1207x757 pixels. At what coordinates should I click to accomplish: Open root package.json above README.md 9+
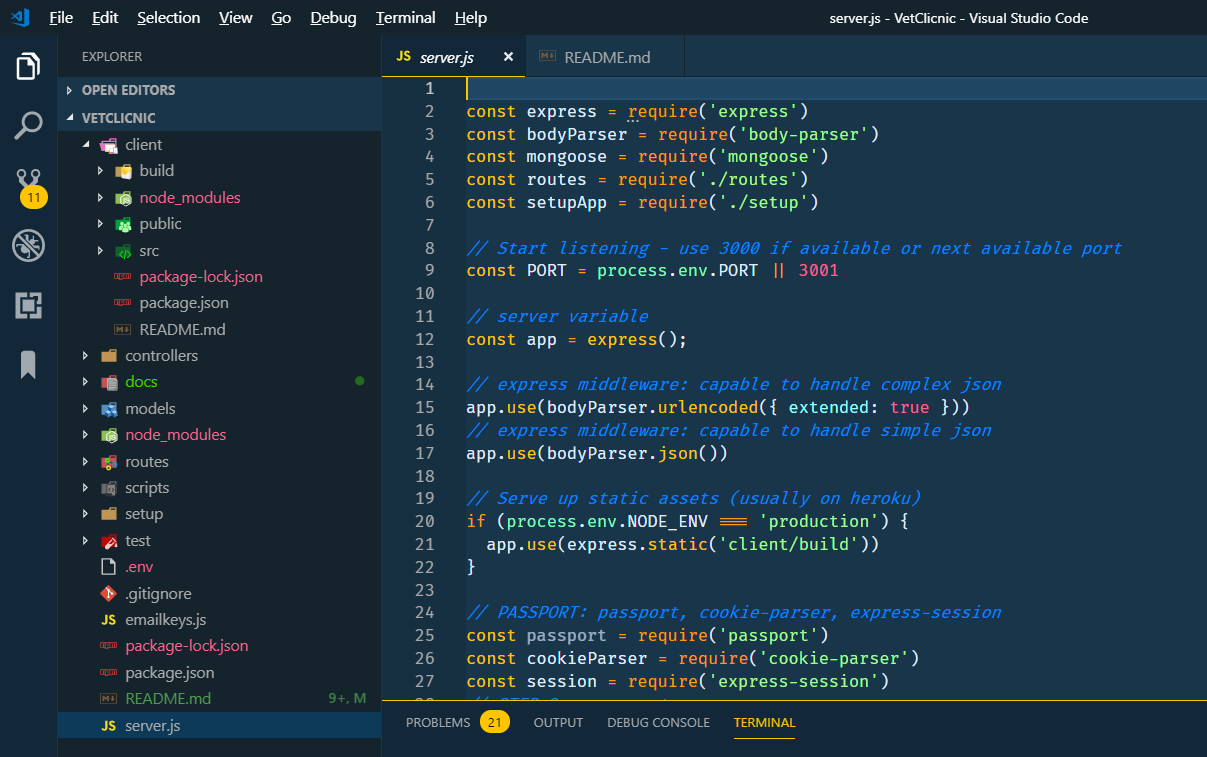219,673
